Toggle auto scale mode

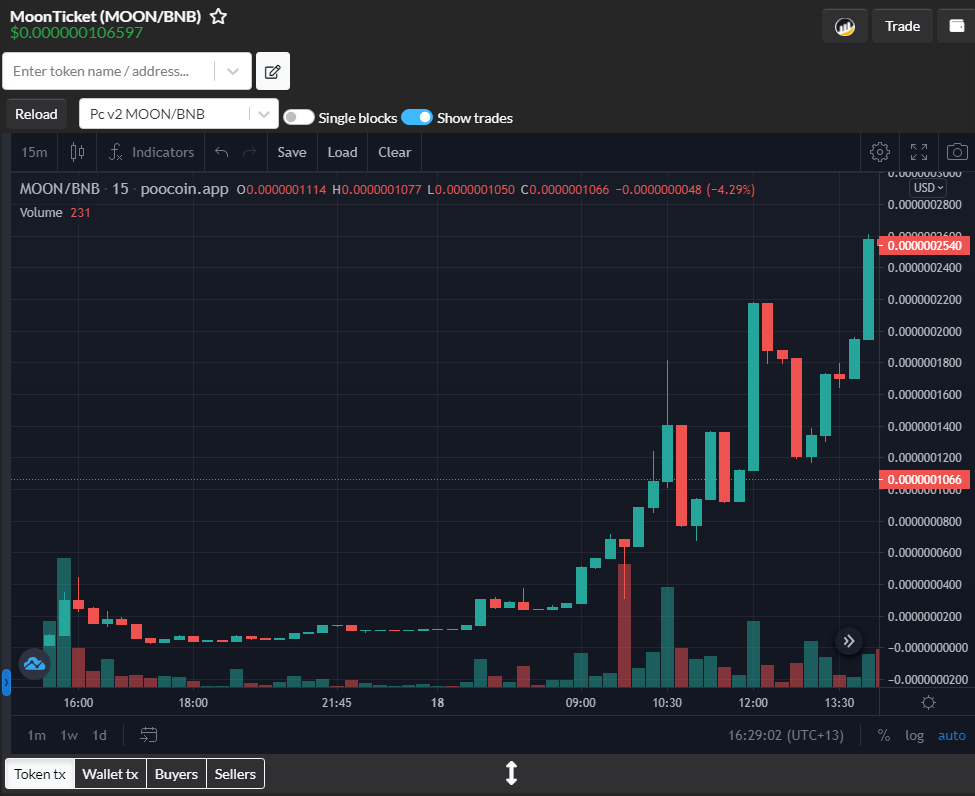point(951,735)
